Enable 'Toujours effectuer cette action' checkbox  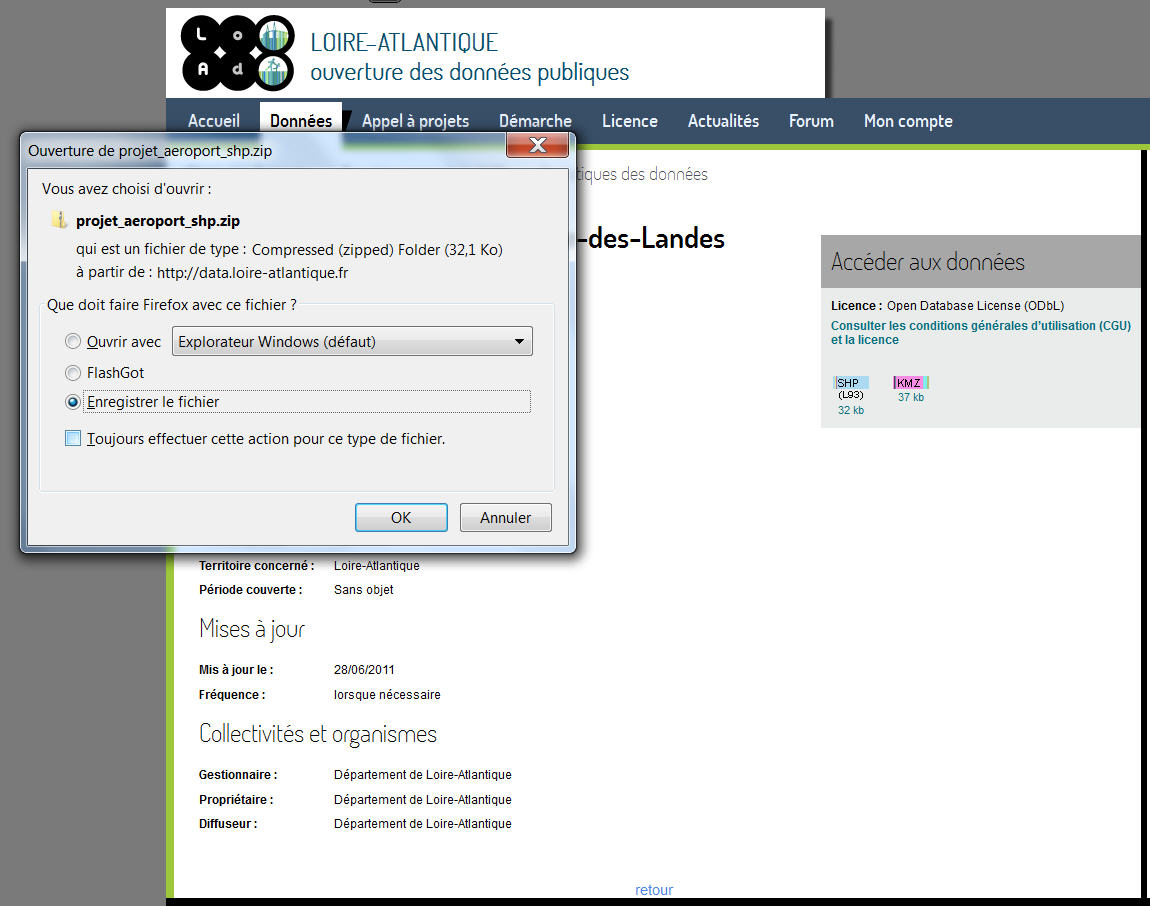pos(73,438)
